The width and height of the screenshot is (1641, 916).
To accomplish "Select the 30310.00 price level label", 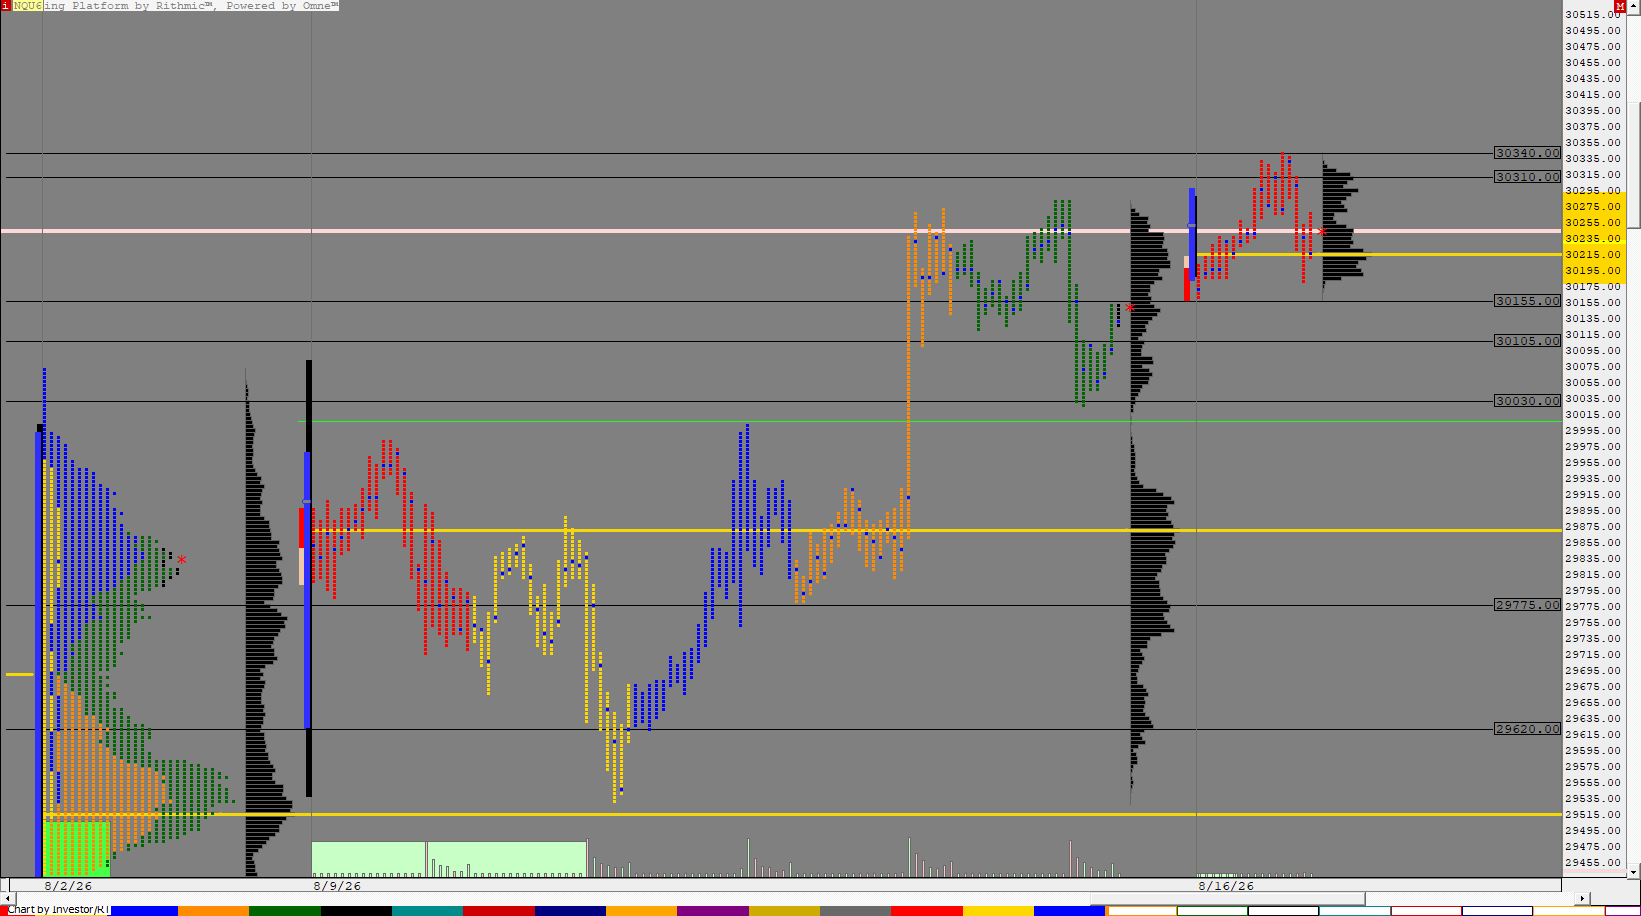I will coord(1527,177).
